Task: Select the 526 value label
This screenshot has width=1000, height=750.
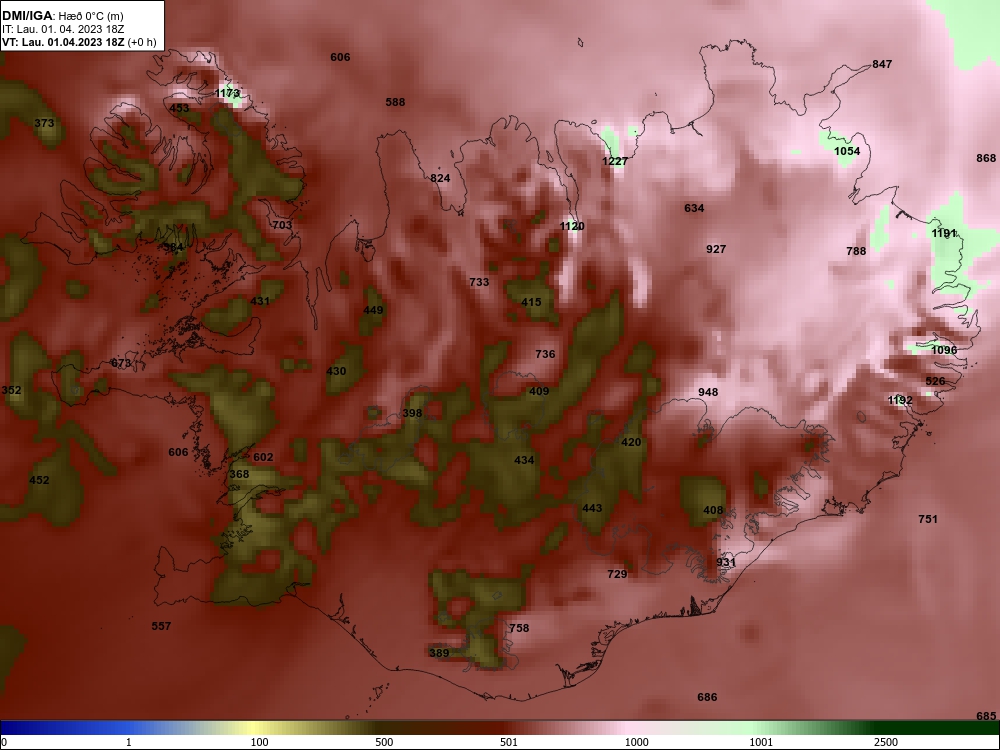Action: point(935,381)
